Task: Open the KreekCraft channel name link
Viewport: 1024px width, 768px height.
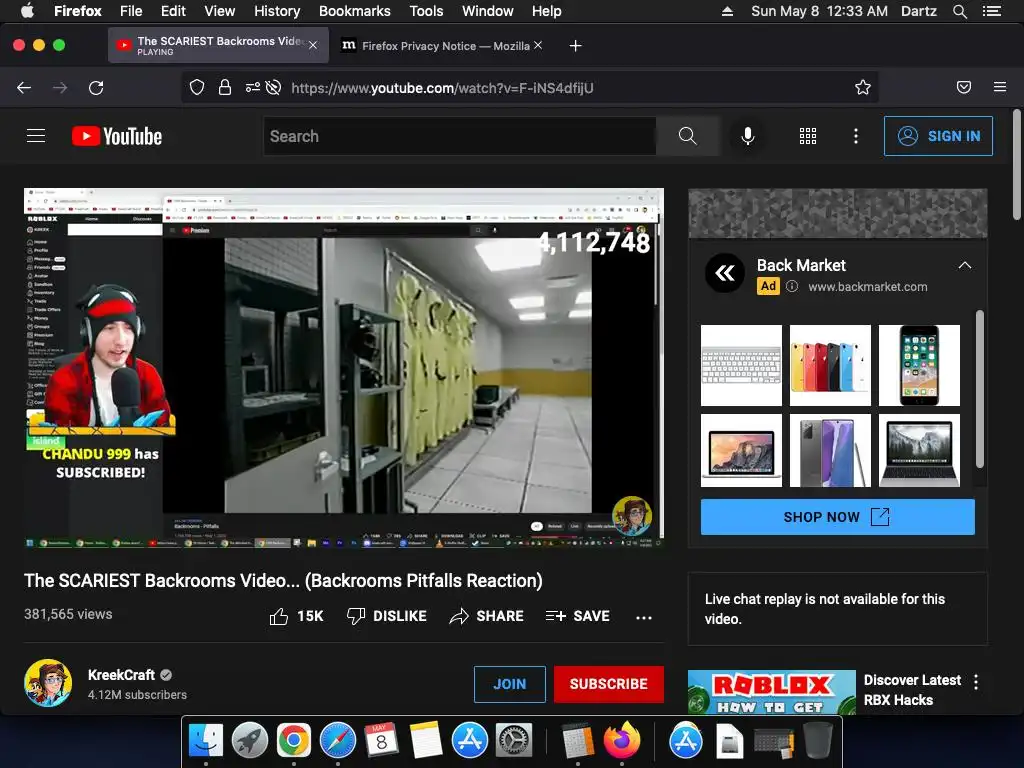Action: click(121, 675)
